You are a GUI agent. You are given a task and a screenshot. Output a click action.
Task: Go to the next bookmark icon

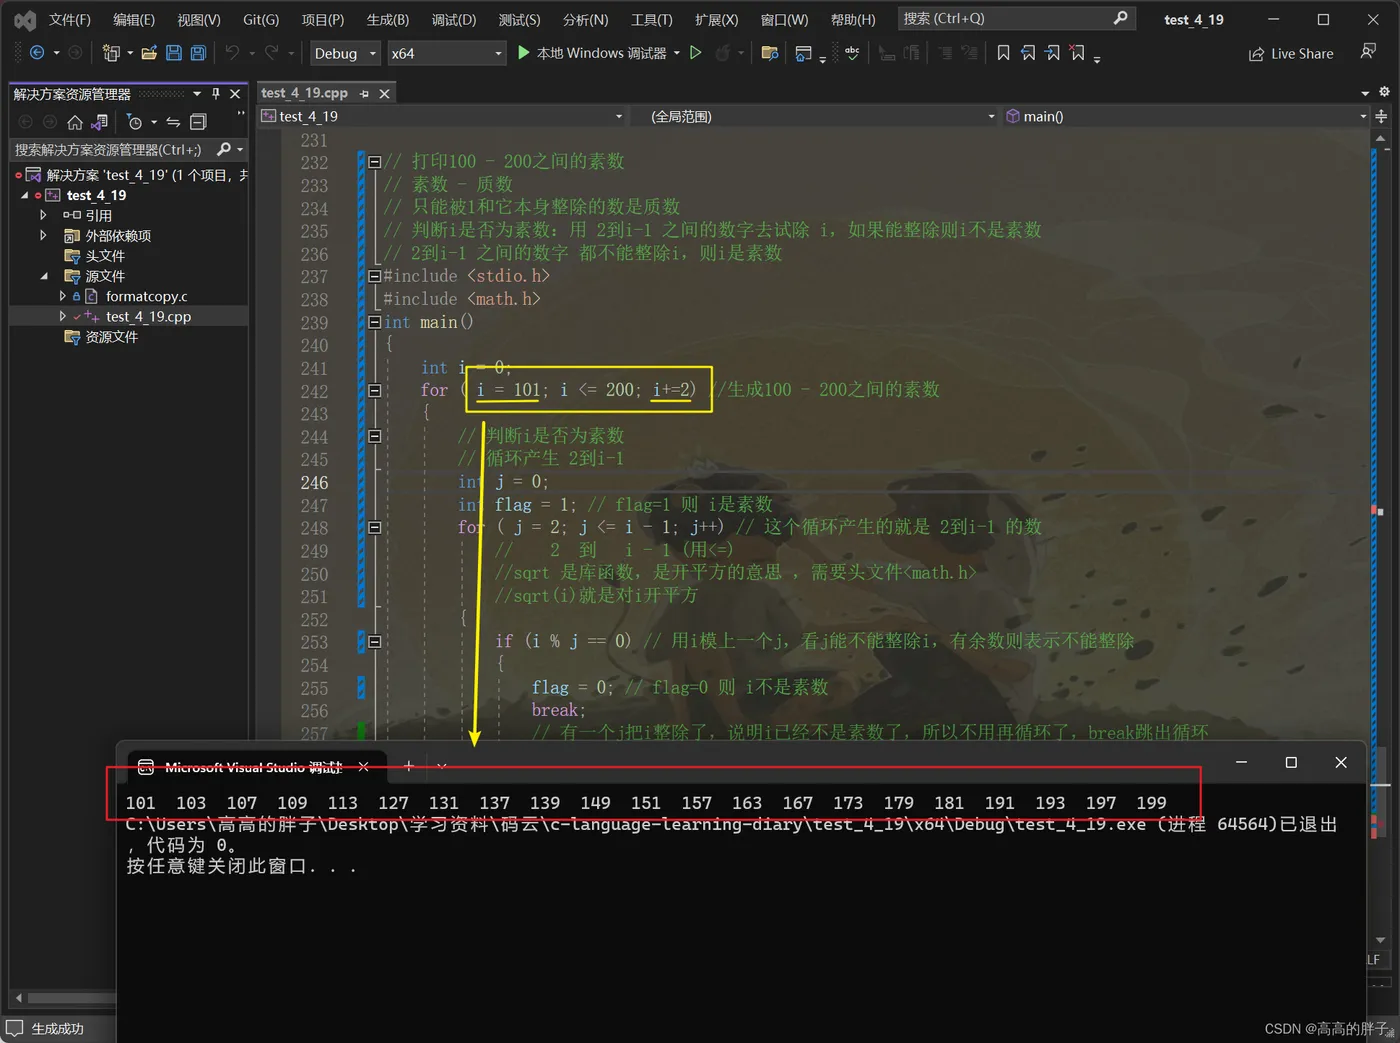[x=1052, y=53]
